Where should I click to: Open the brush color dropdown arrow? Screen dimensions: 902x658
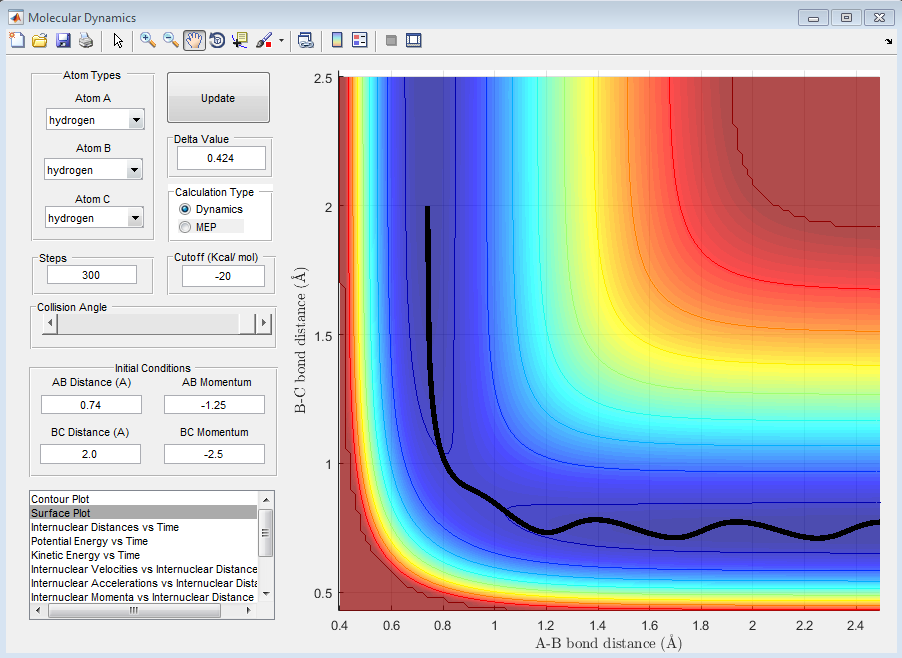pyautogui.click(x=281, y=40)
